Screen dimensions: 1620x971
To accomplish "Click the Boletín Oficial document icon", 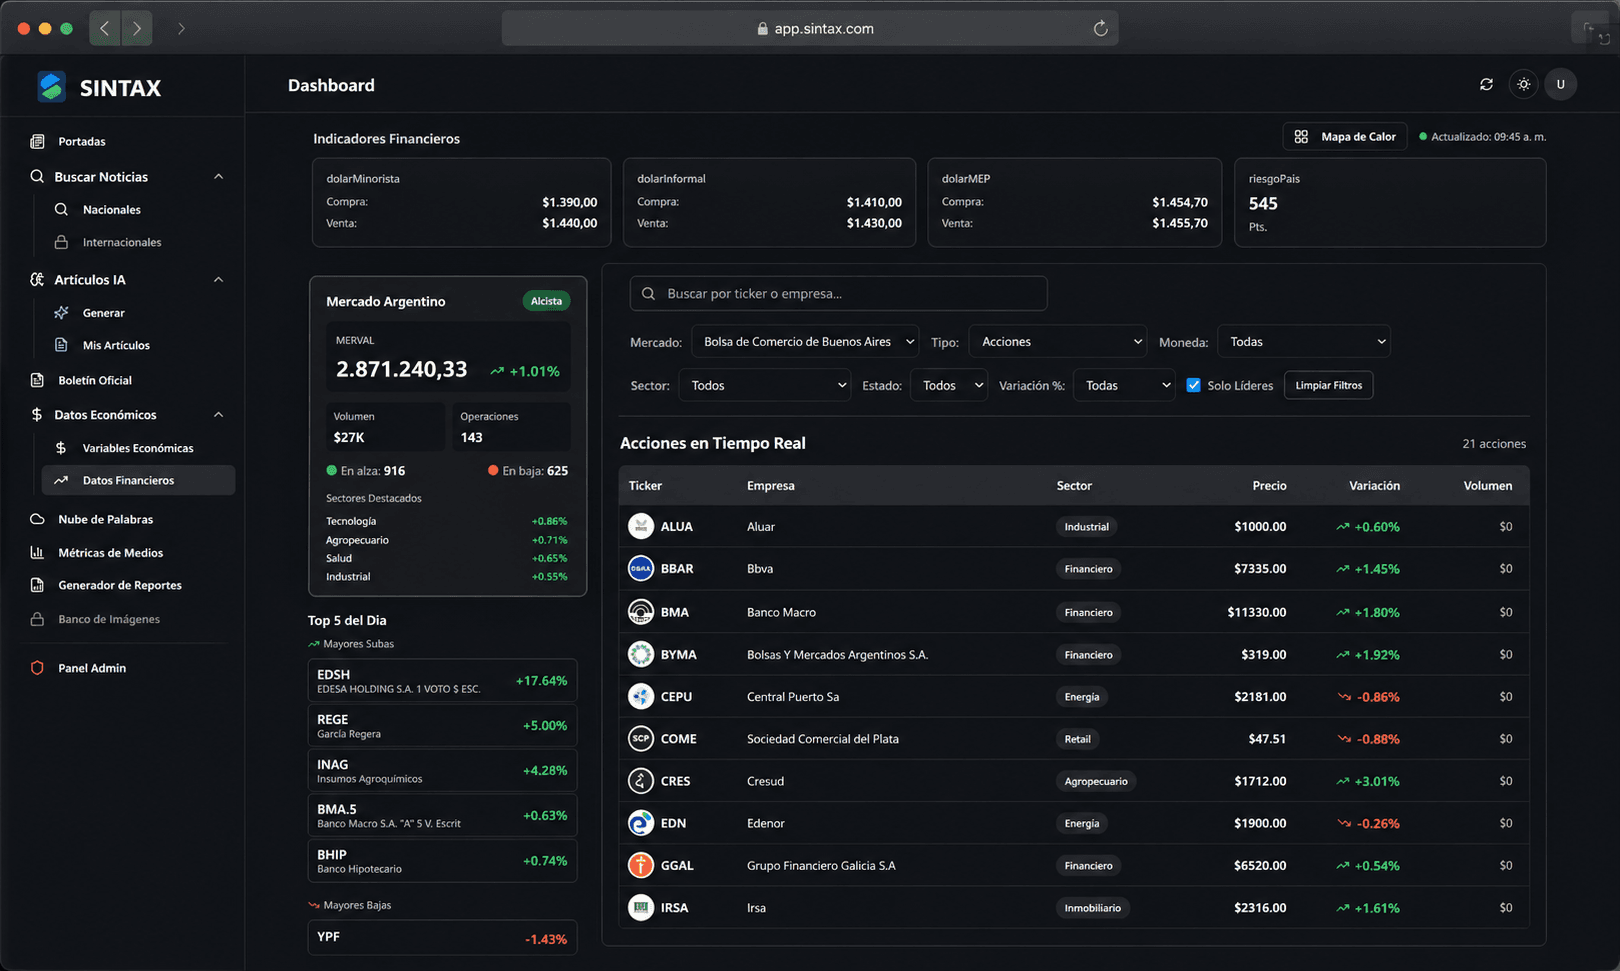I will pyautogui.click(x=37, y=380).
